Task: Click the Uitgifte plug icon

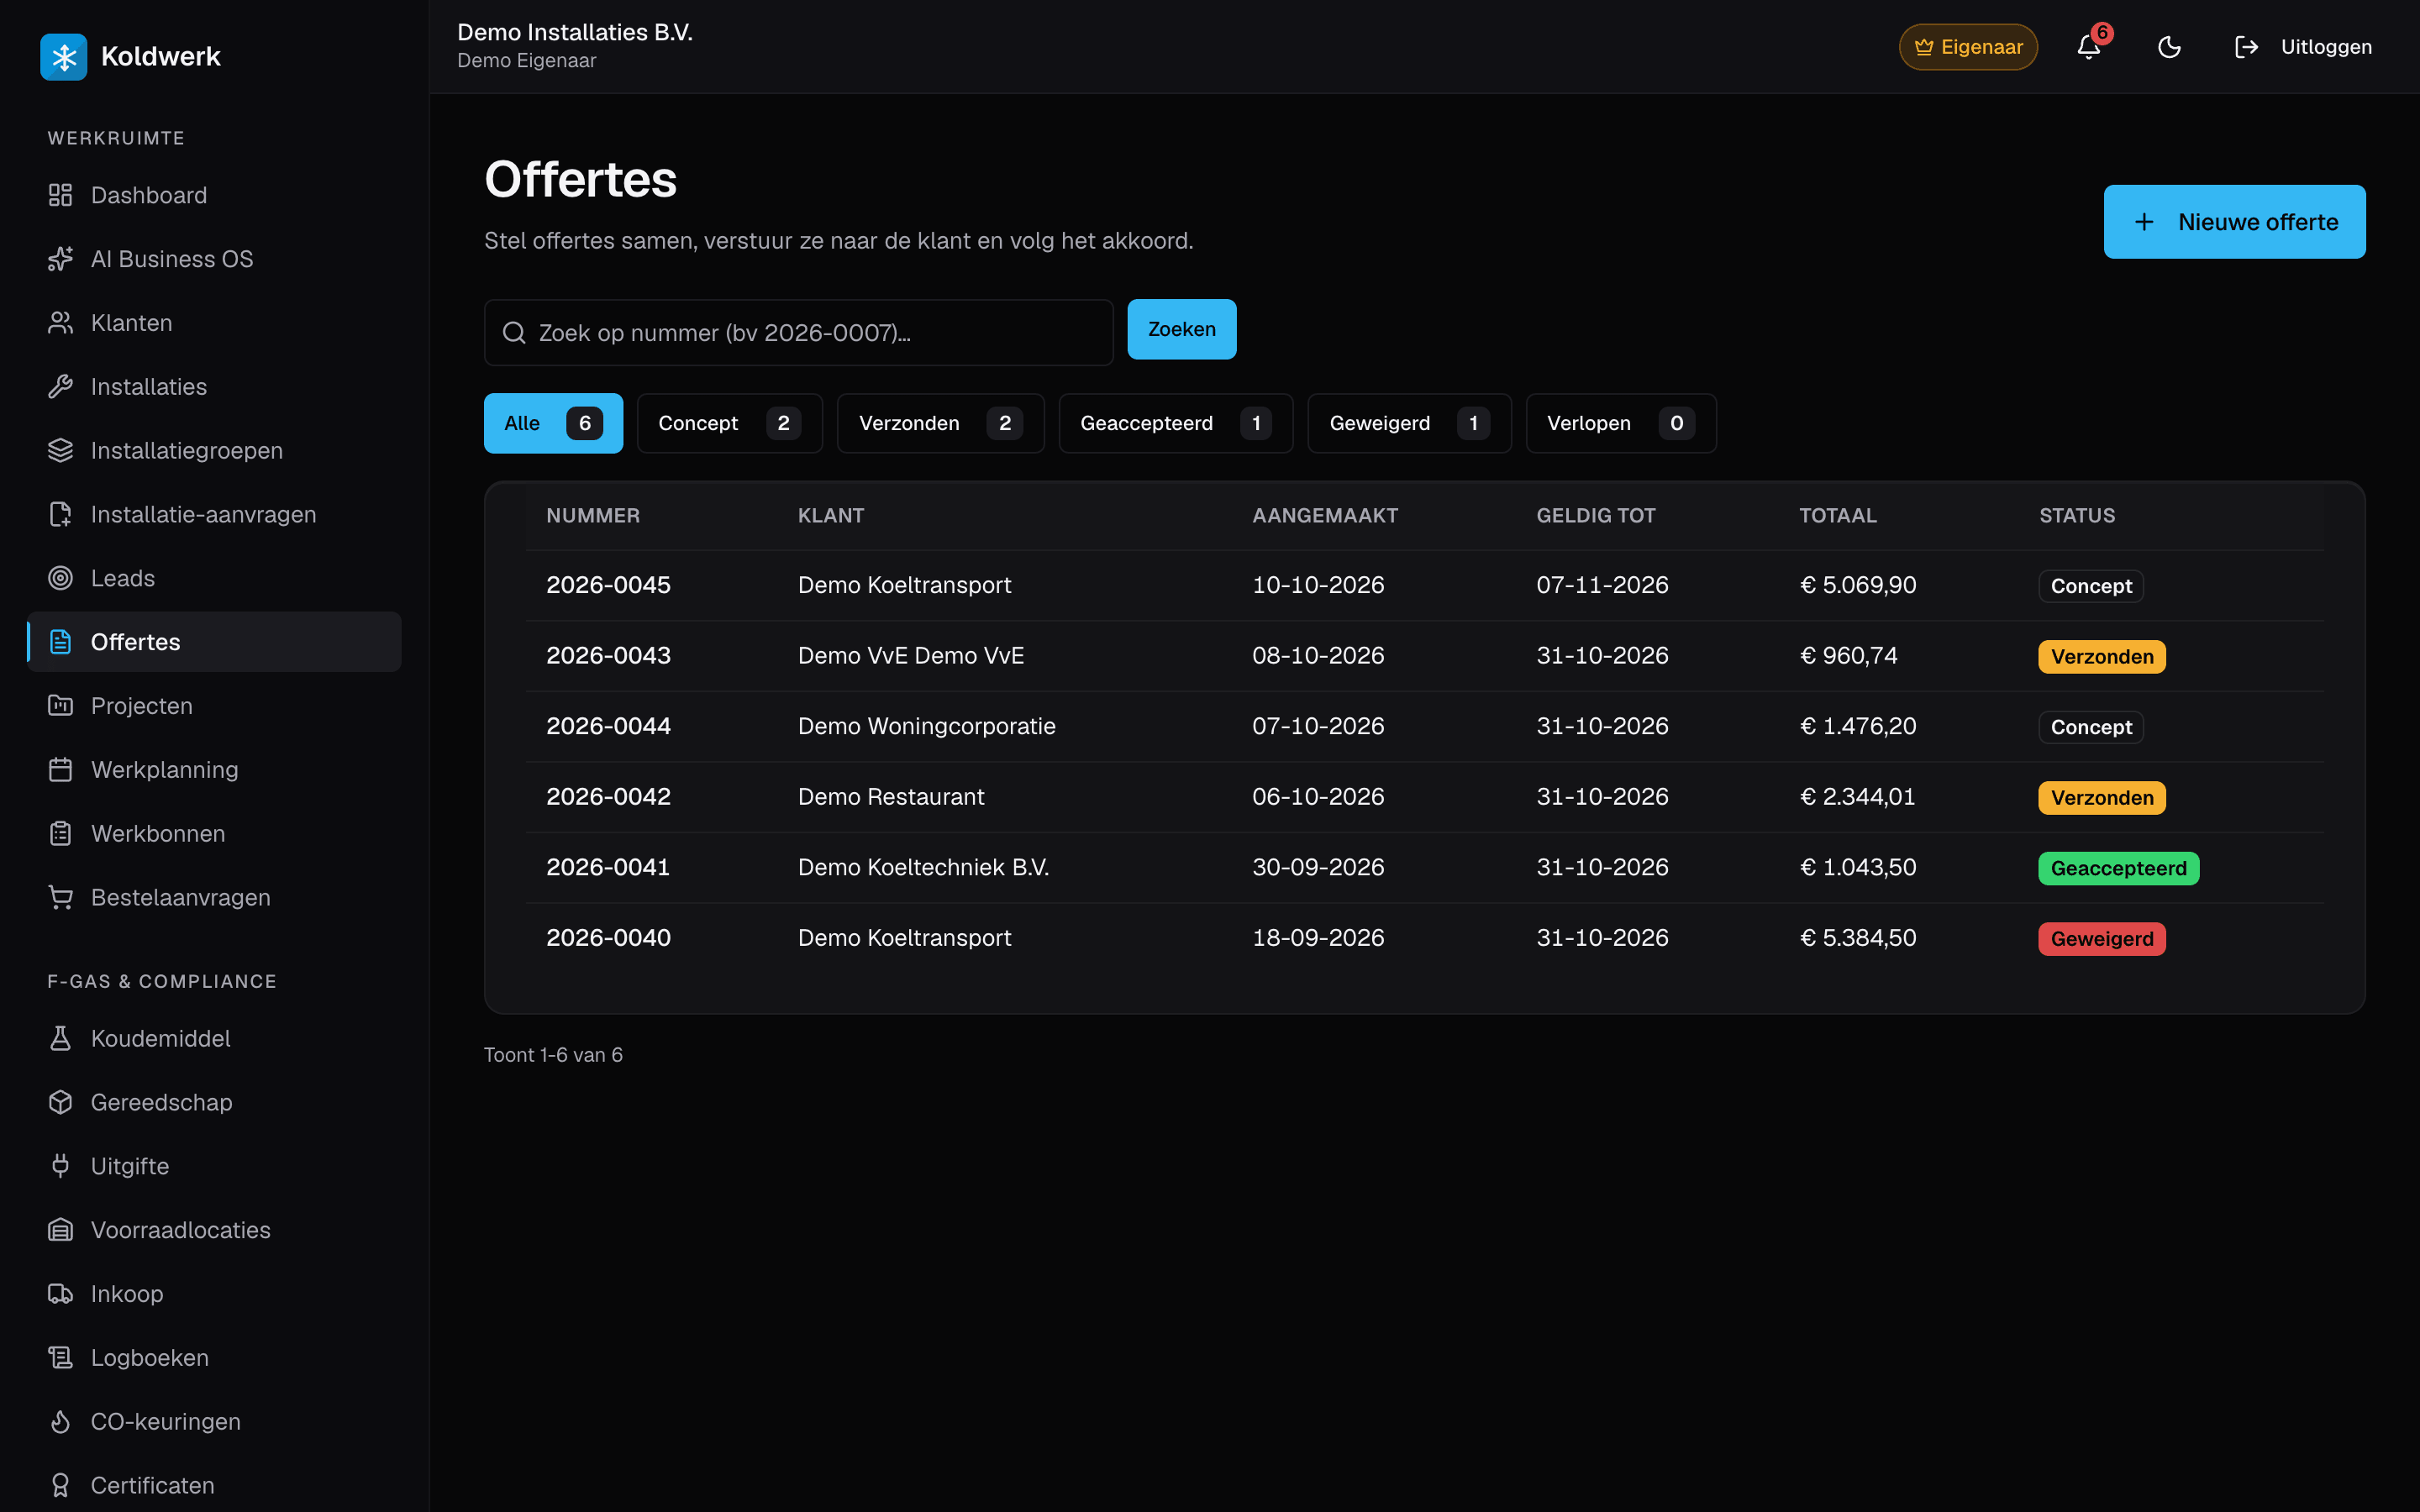Action: [61, 1166]
